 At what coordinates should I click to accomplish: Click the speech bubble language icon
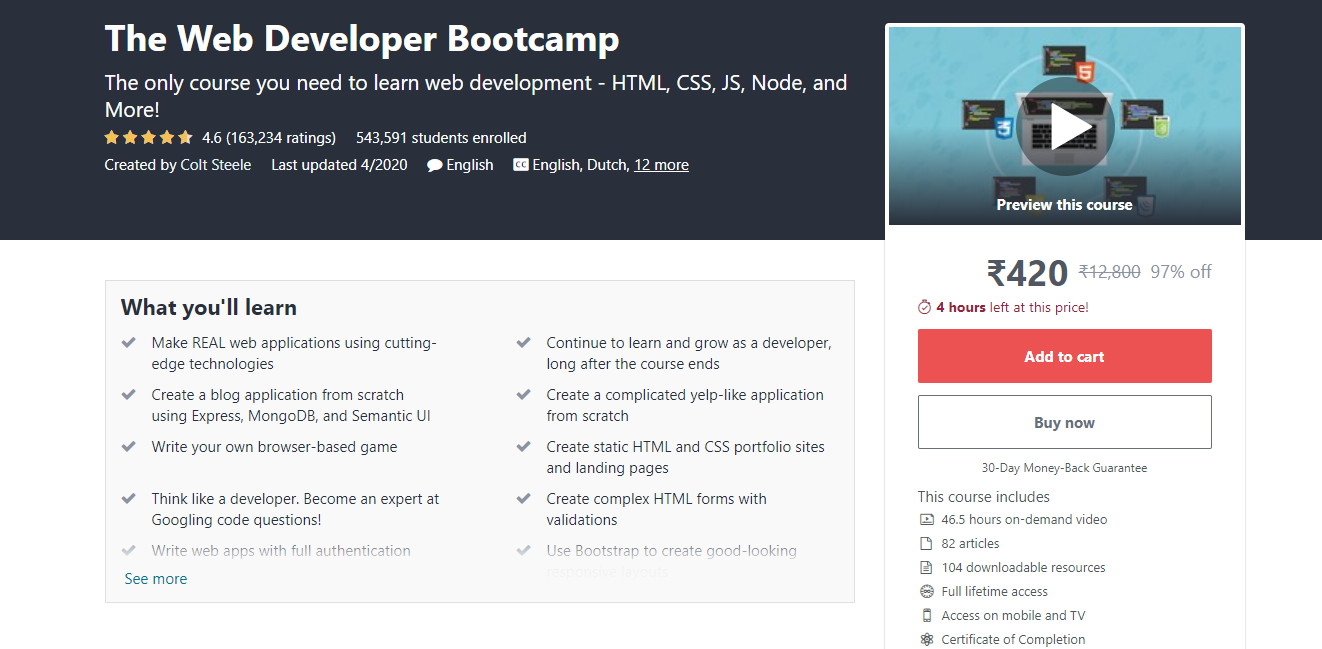(x=434, y=165)
